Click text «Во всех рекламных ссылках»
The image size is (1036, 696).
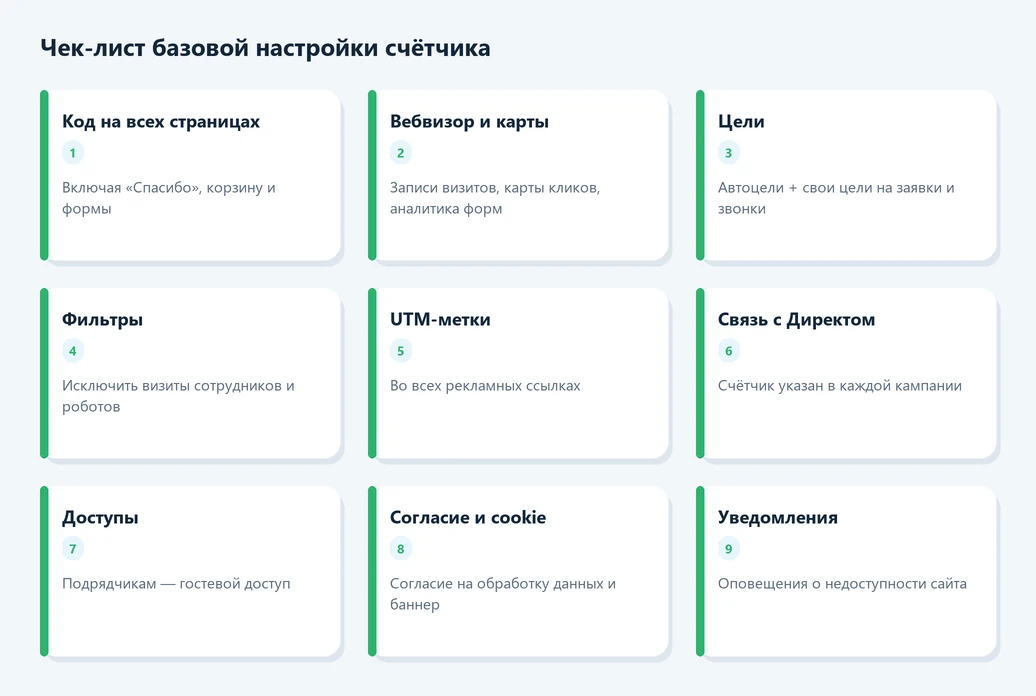(485, 385)
